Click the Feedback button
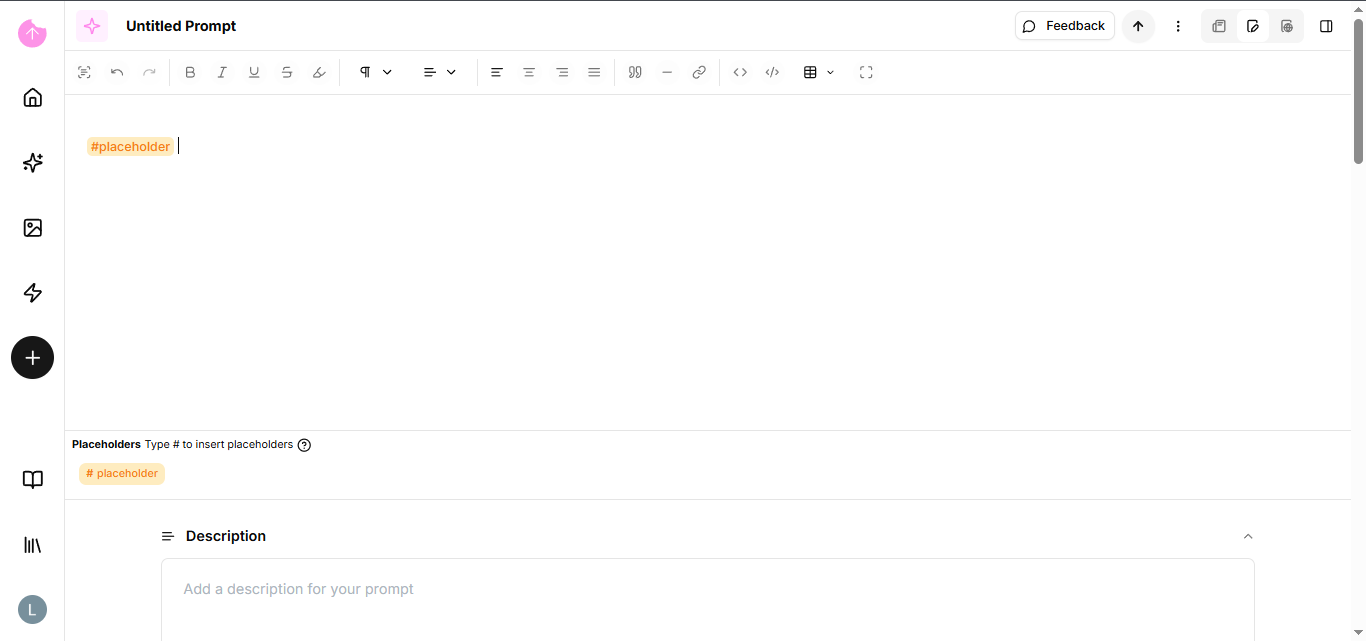The height and width of the screenshot is (641, 1366). point(1065,26)
